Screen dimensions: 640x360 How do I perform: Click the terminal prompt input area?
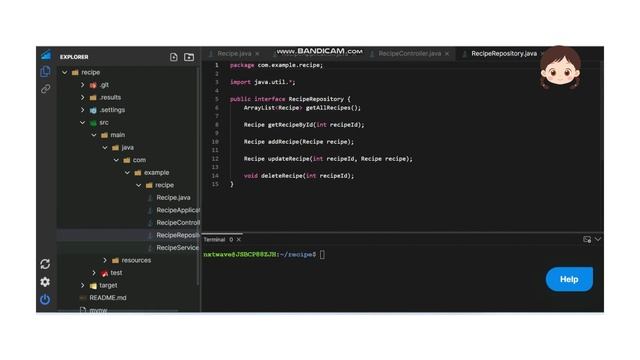click(322, 255)
